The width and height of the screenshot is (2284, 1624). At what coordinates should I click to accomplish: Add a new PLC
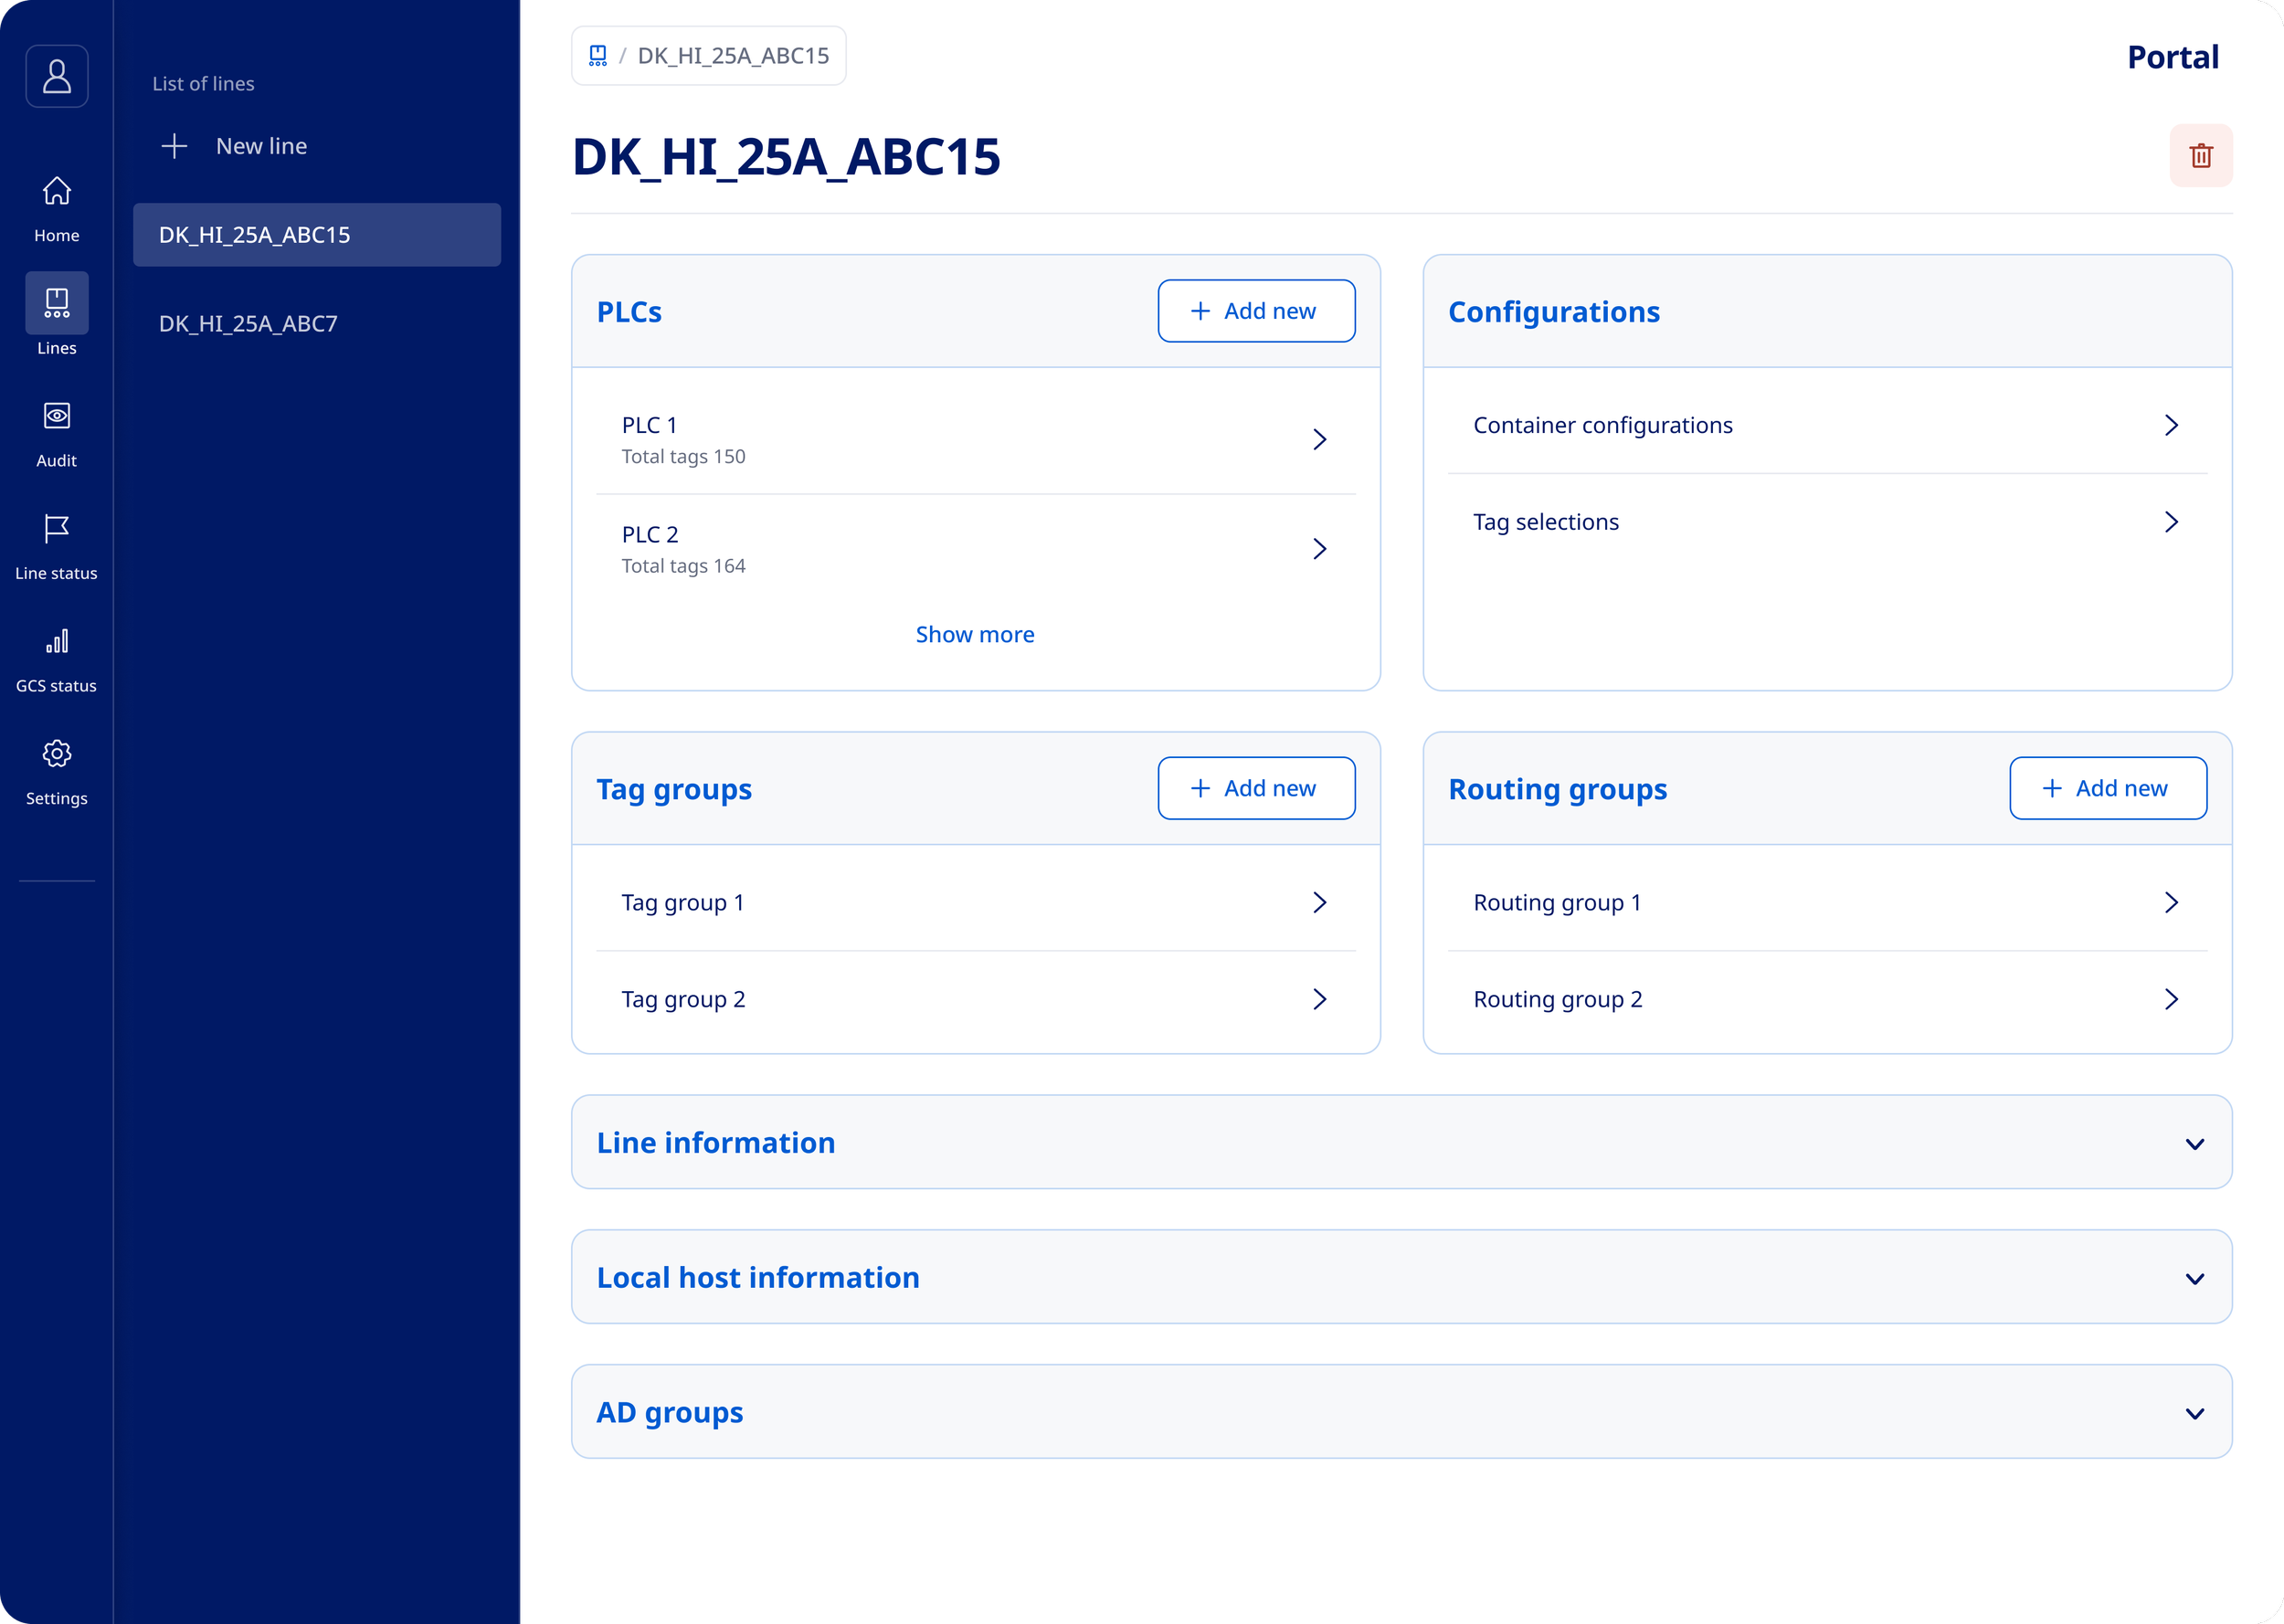pyautogui.click(x=1256, y=311)
